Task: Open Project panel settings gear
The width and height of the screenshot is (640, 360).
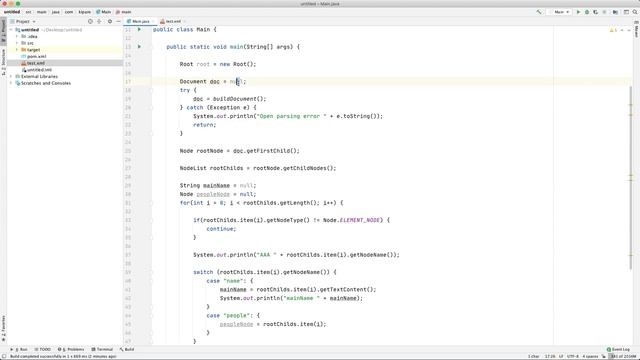Action: click(110, 21)
